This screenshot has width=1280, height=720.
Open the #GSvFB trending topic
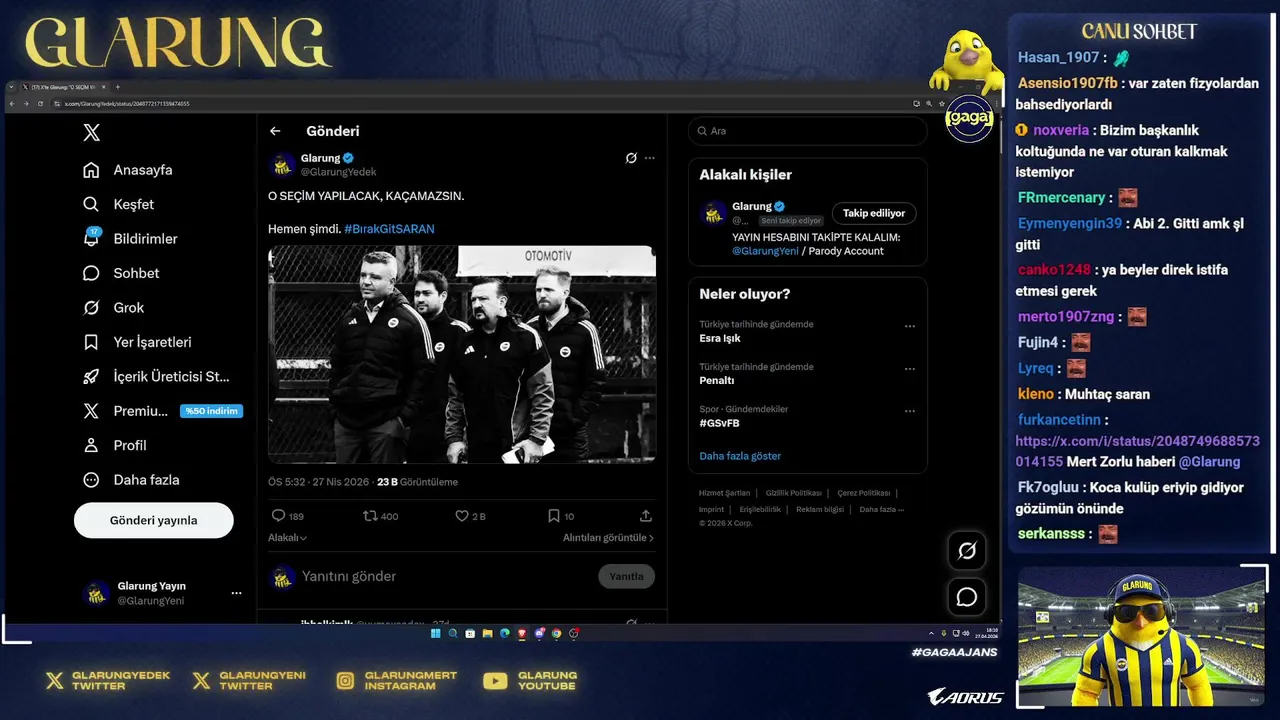click(720, 424)
